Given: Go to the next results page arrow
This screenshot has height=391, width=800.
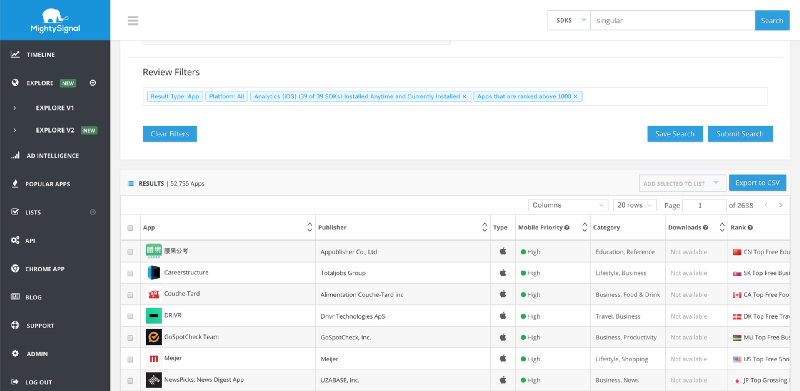Looking at the screenshot, I should (x=781, y=205).
